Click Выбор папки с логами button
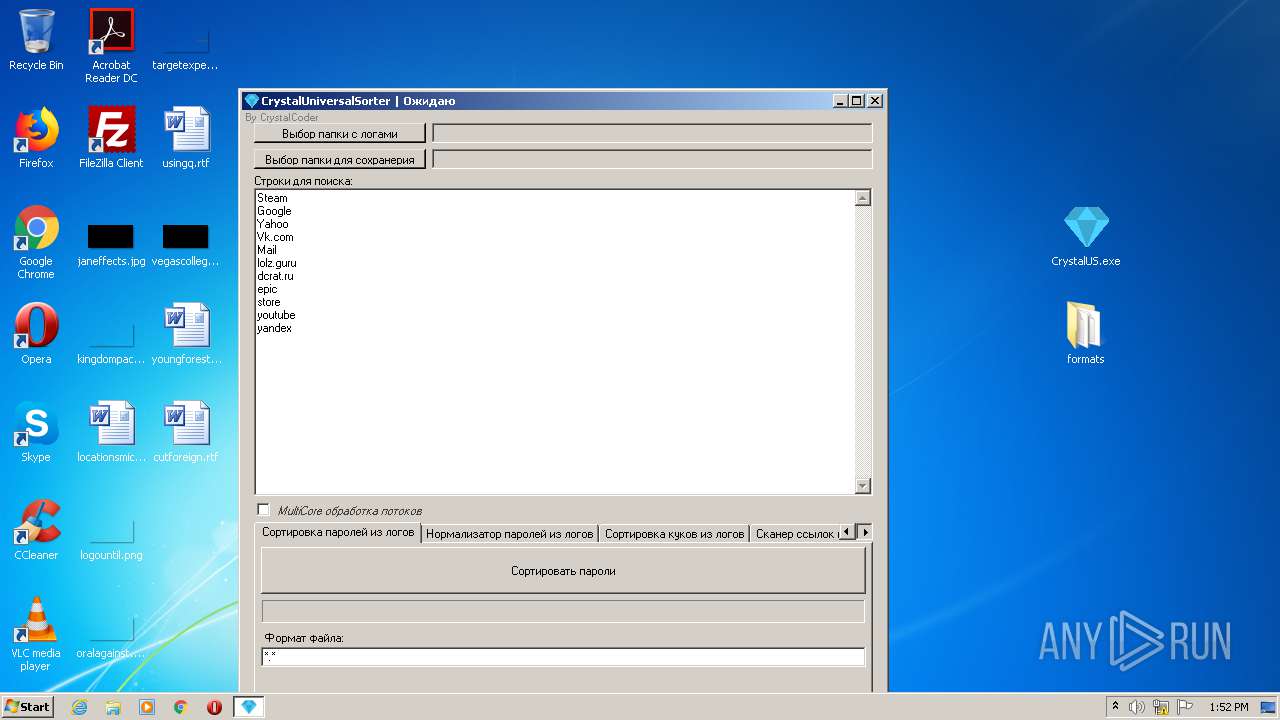This screenshot has width=1280, height=720. tap(340, 133)
